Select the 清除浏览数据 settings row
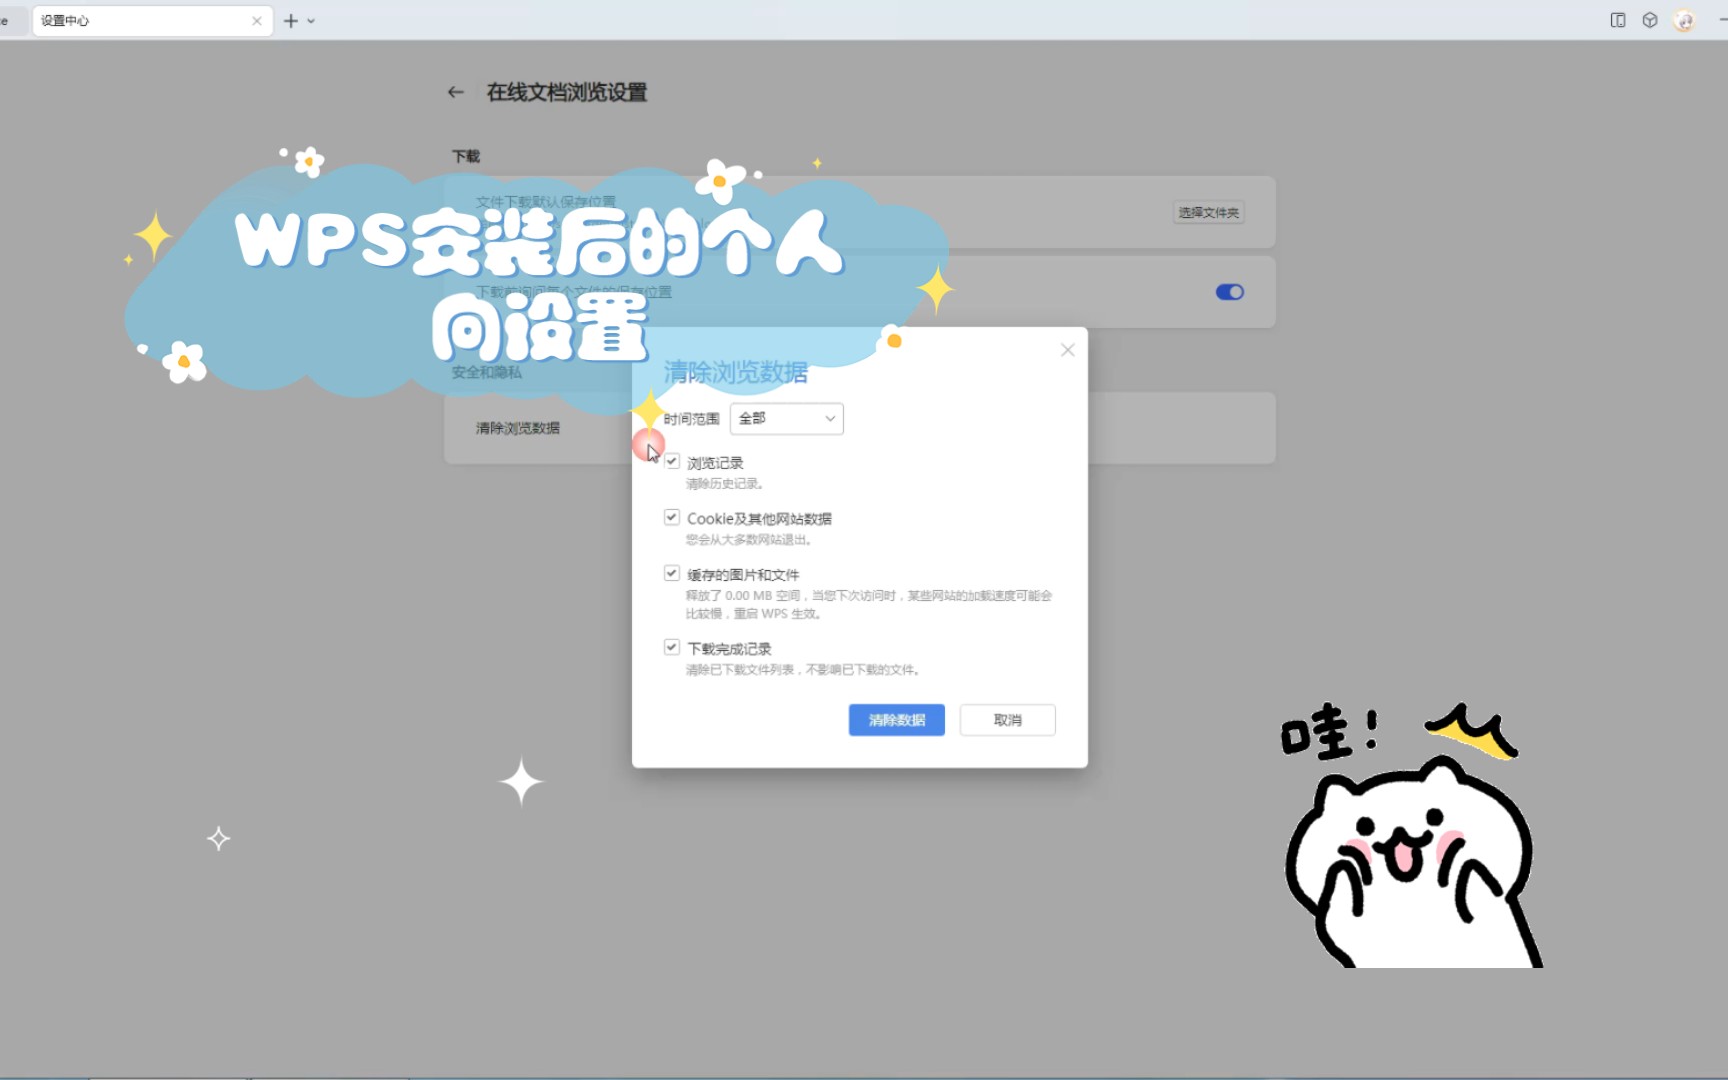The width and height of the screenshot is (1728, 1080). [x=517, y=427]
